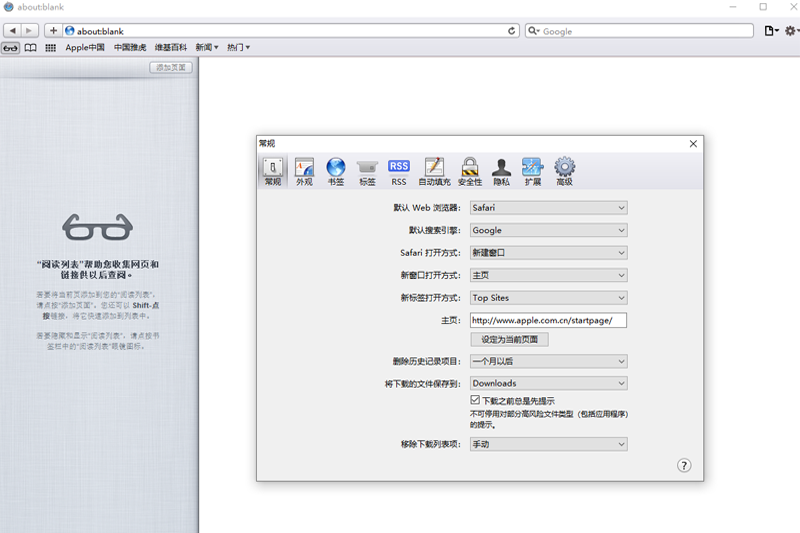
Task: Expand the 默认搜索引擎 Google dropdown
Action: click(x=548, y=230)
